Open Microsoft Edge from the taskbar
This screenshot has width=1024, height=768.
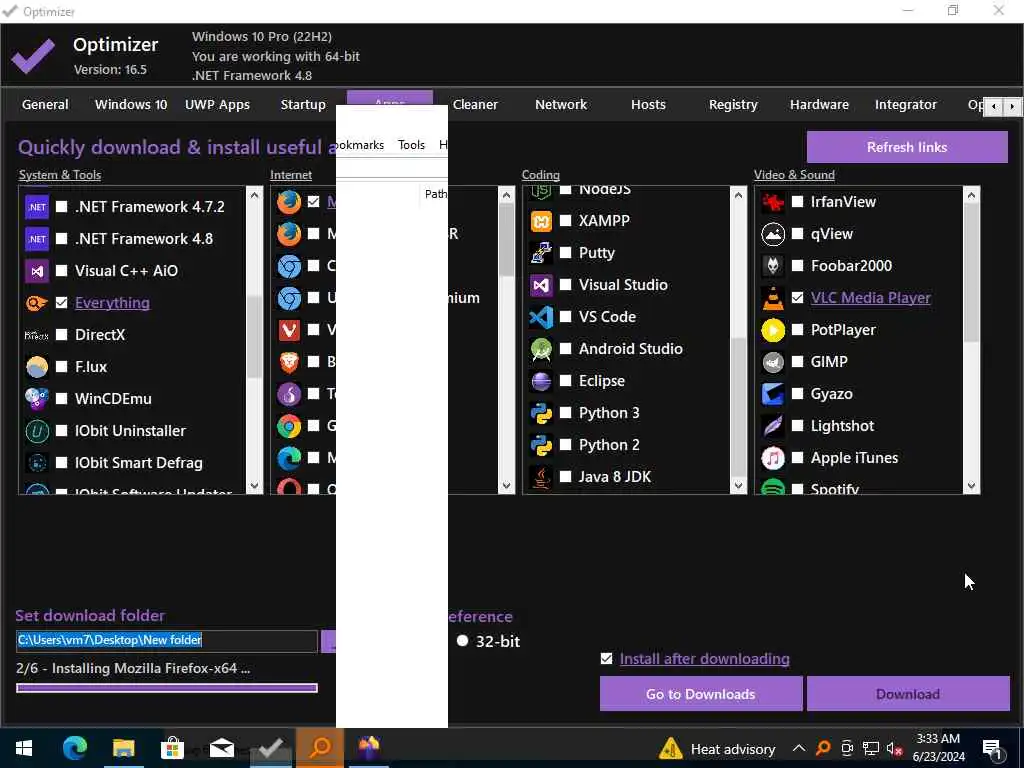(x=74, y=748)
